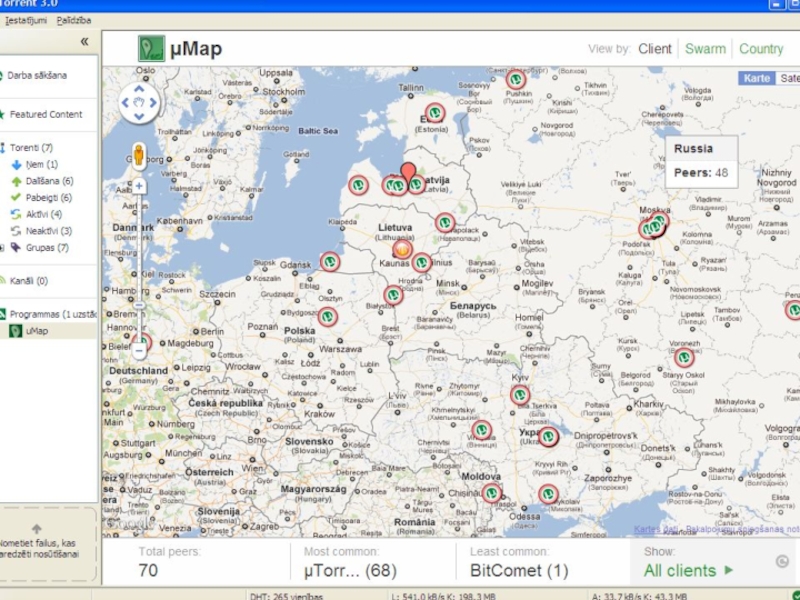The width and height of the screenshot is (800, 600).
Task: Open the Iestatījumi menu
Action: [x=26, y=20]
